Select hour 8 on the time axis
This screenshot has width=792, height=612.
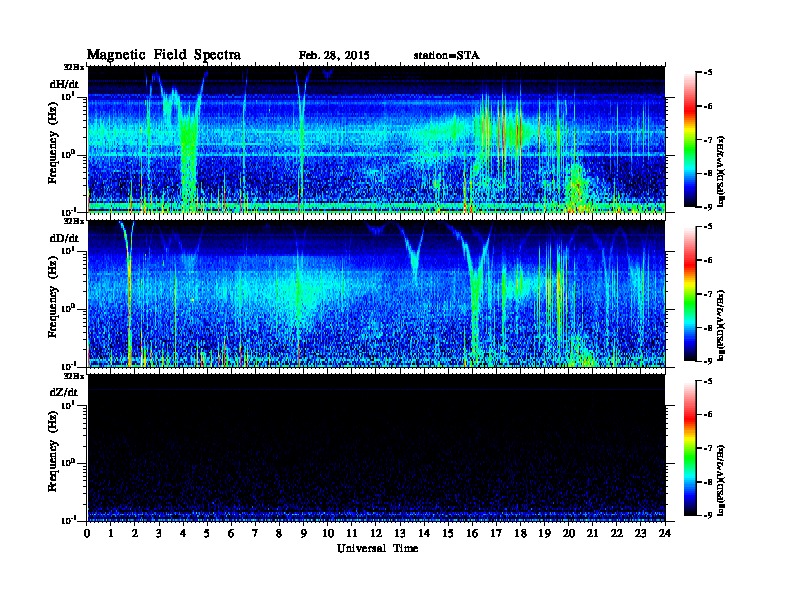(x=279, y=534)
